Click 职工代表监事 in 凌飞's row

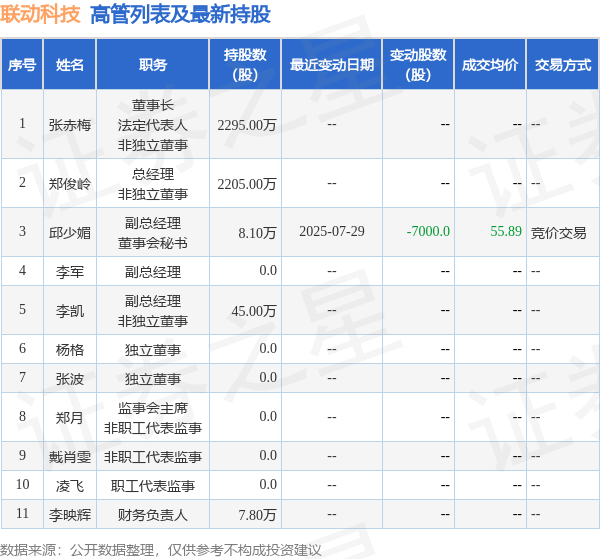(153, 486)
